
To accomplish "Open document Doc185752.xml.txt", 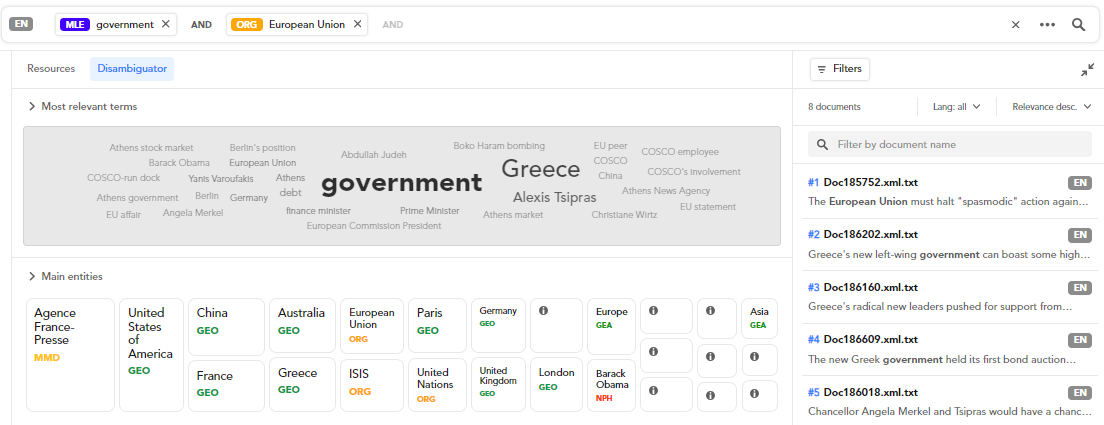I will point(862,182).
